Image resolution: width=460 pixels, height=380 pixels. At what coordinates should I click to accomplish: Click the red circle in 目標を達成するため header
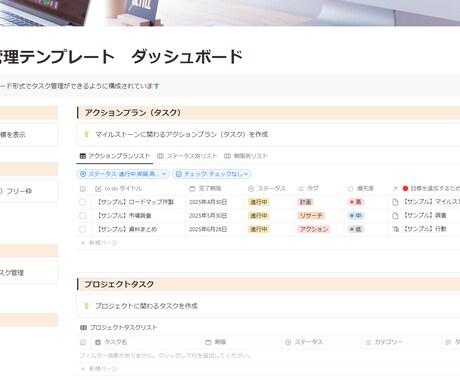(405, 189)
